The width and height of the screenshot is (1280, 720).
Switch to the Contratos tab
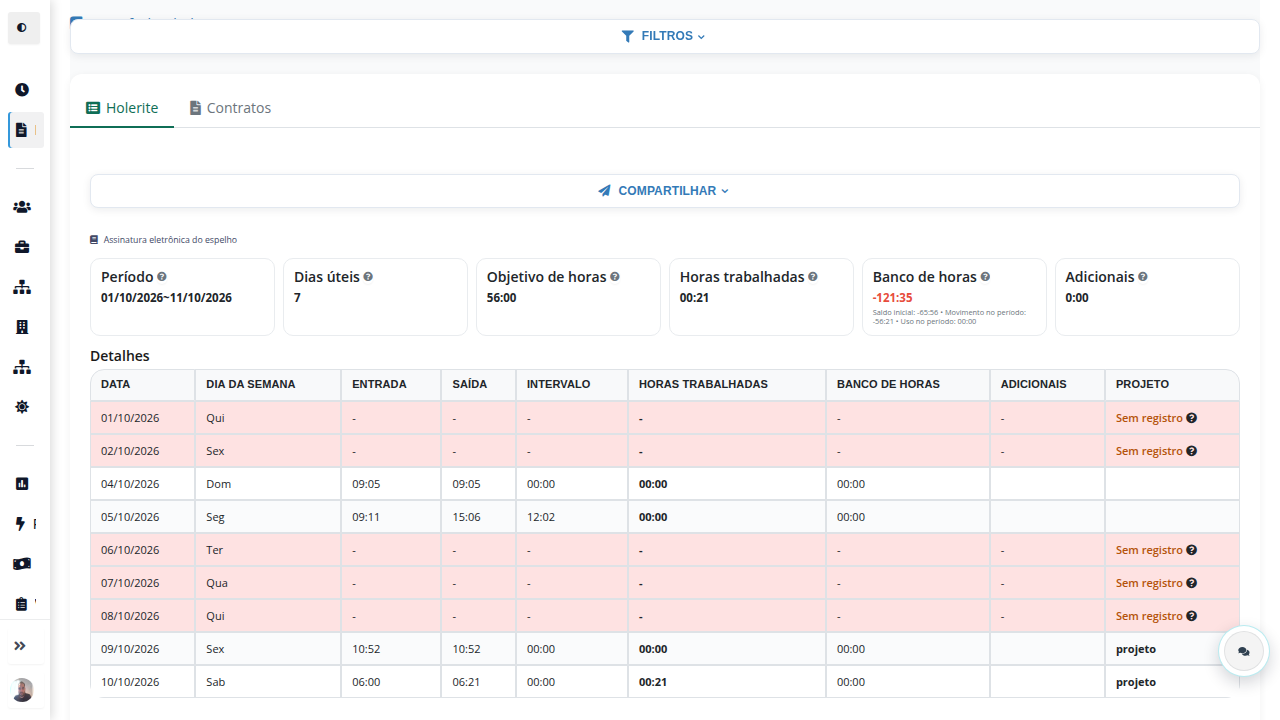tap(230, 108)
